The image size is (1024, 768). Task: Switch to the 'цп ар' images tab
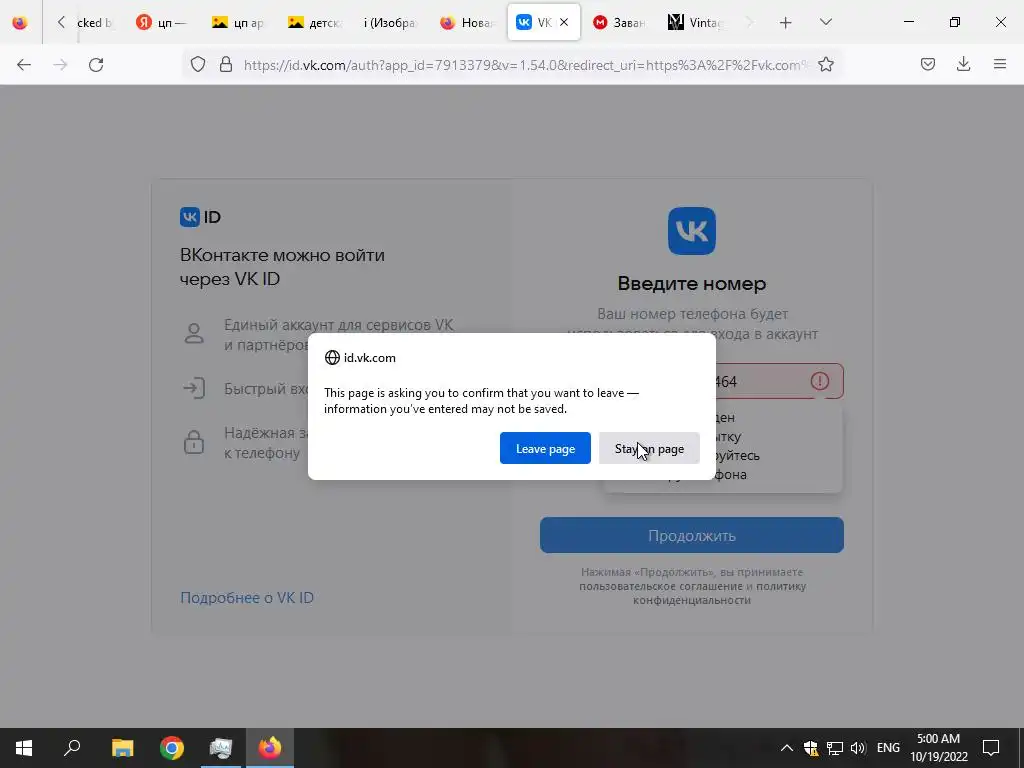click(x=238, y=22)
